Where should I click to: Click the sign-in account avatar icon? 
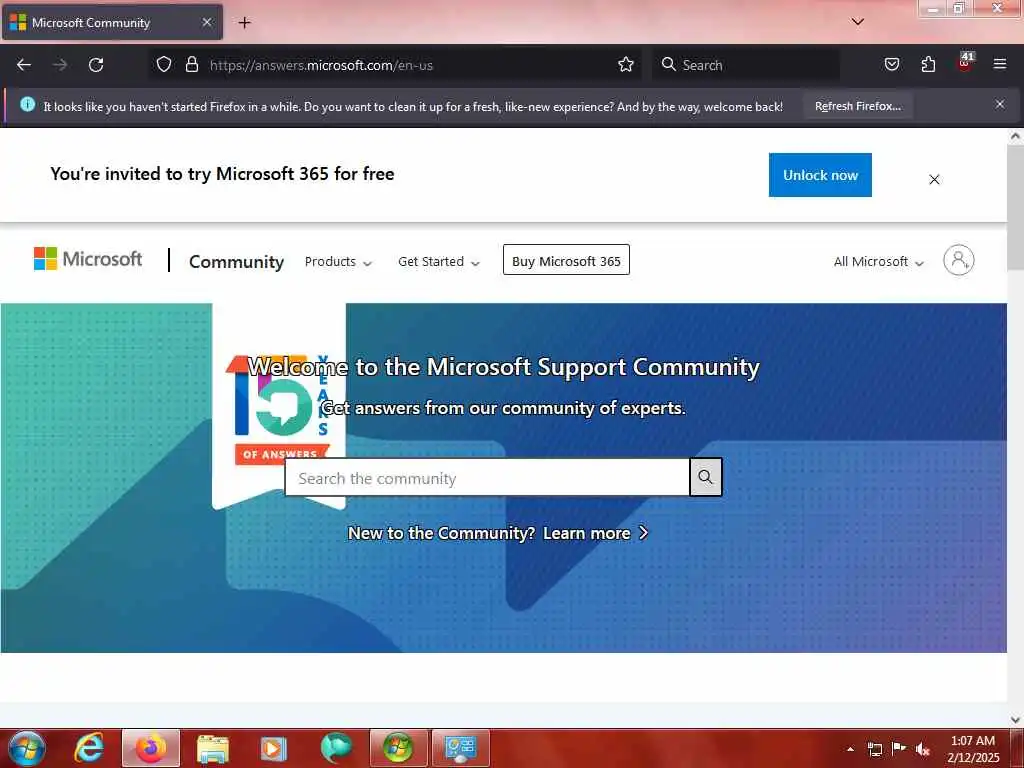tap(959, 260)
